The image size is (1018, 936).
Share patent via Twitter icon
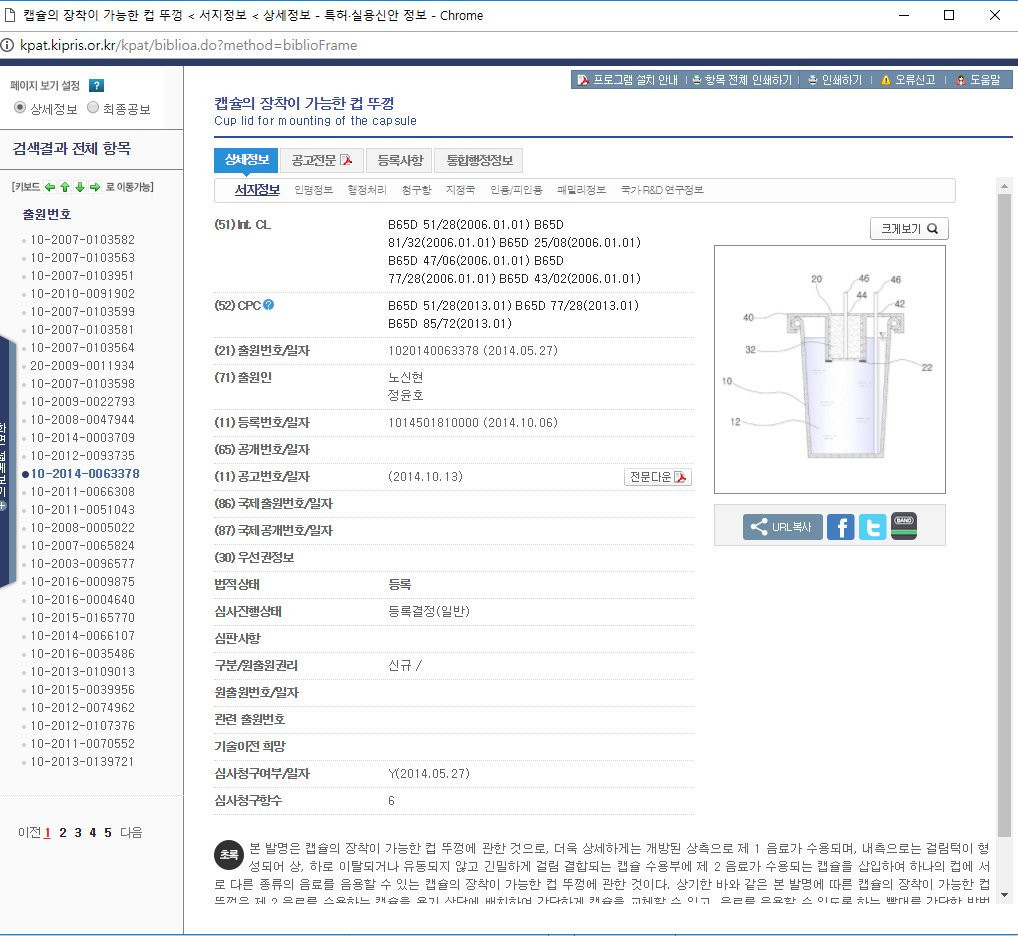point(872,527)
